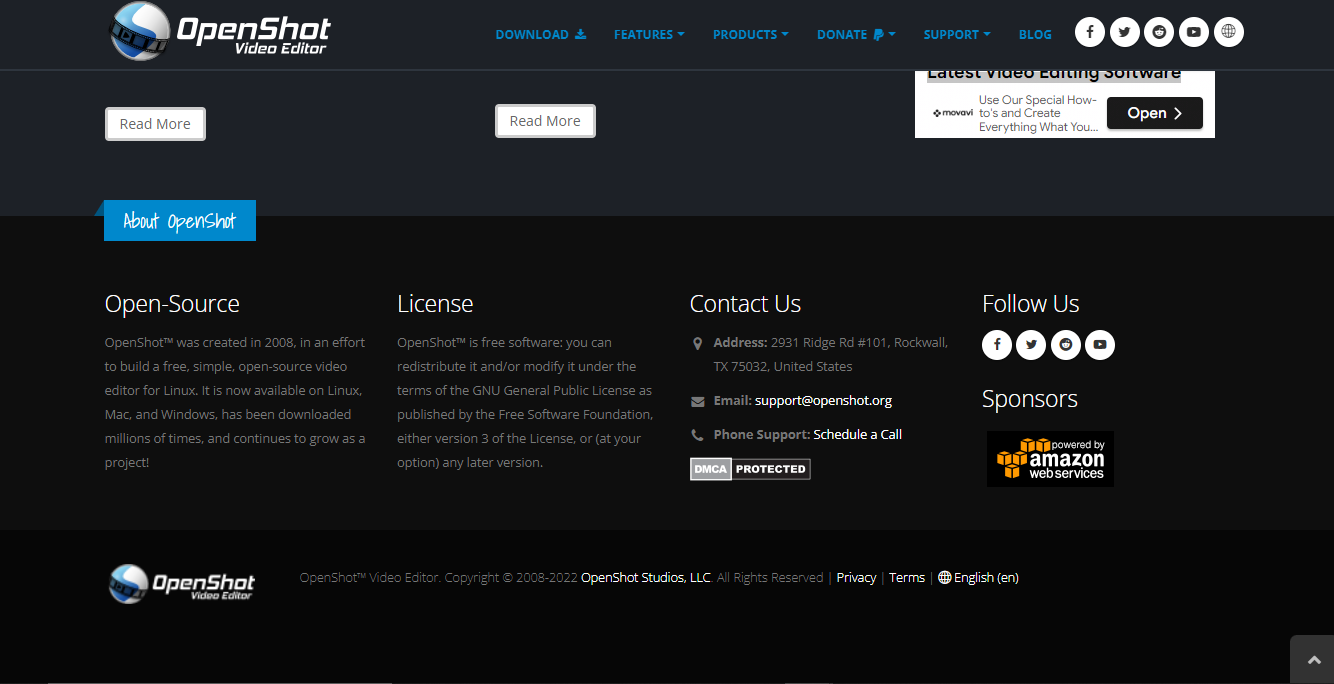Open Reddit icon in top navigation bar
Viewport: 1334px width, 684px height.
click(1159, 32)
